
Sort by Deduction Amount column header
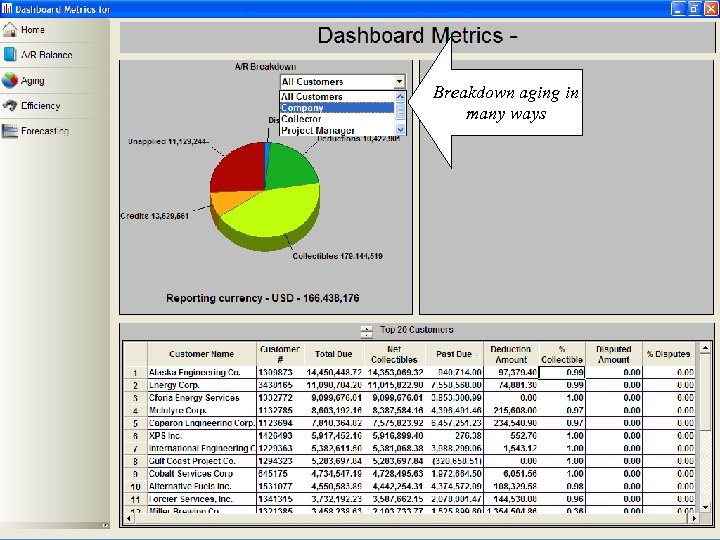pos(511,354)
